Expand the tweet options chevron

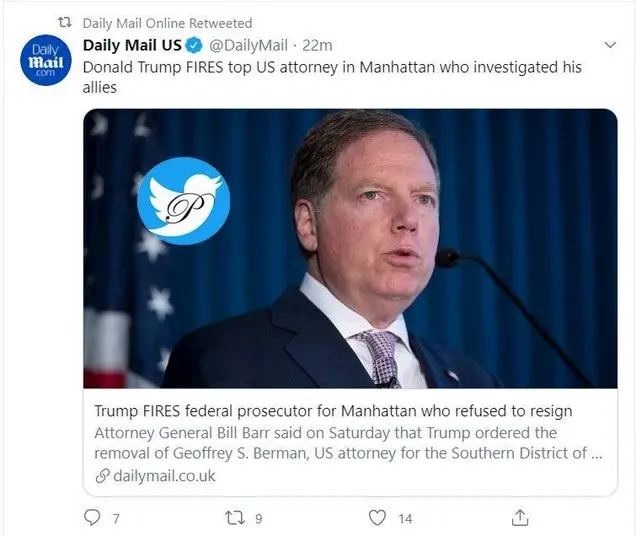coord(611,45)
